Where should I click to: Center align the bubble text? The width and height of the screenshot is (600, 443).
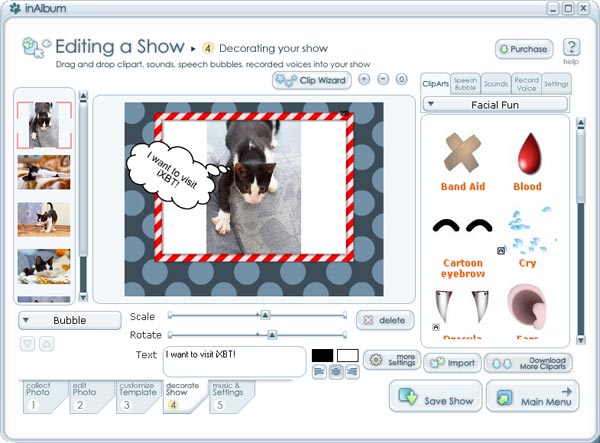pyautogui.click(x=336, y=372)
